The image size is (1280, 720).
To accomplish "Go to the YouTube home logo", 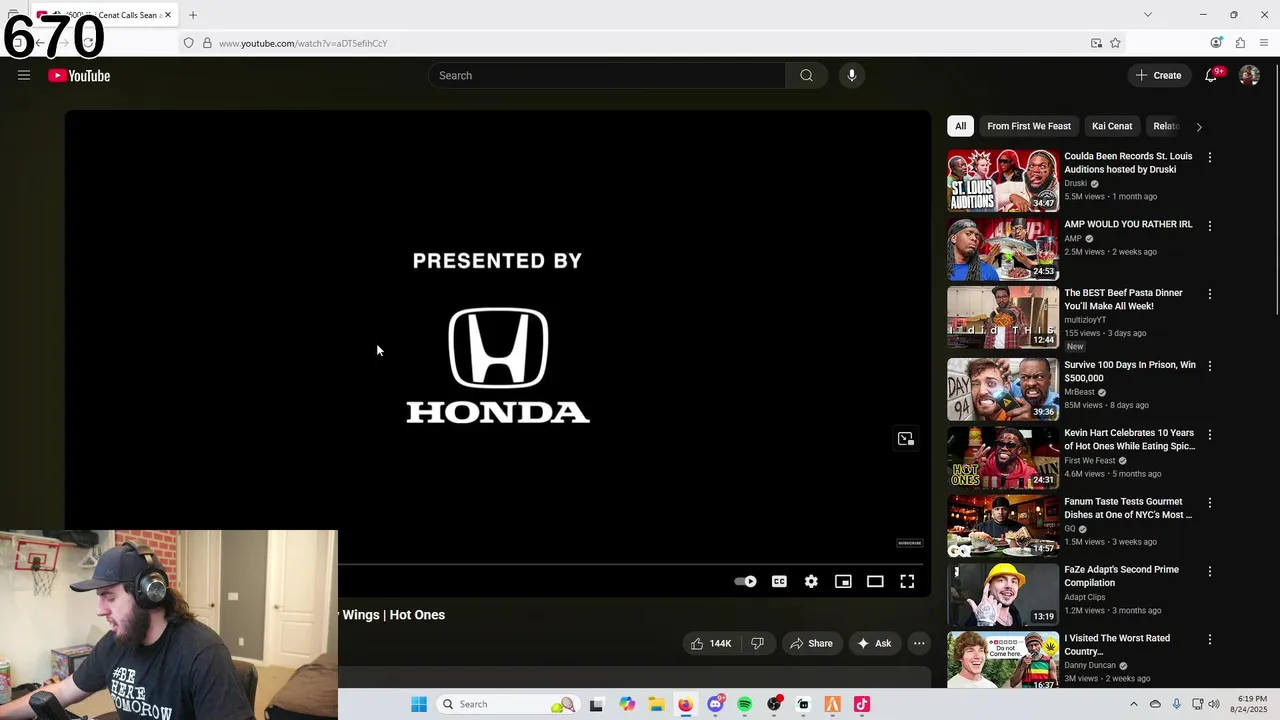I will point(79,76).
